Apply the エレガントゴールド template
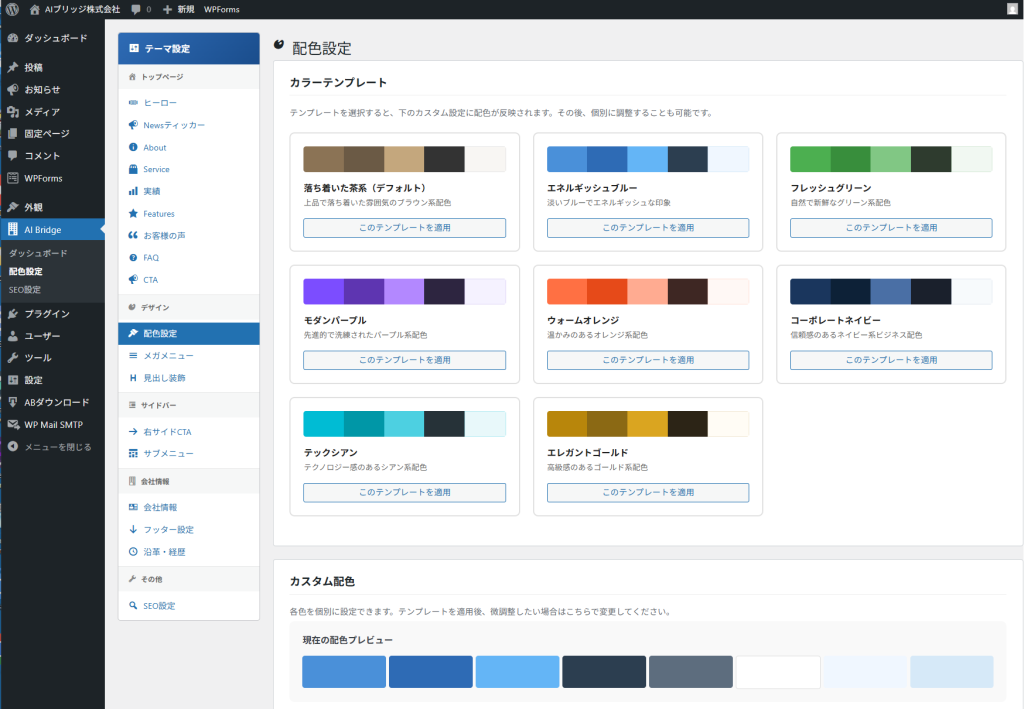The image size is (1024, 709). click(x=647, y=492)
